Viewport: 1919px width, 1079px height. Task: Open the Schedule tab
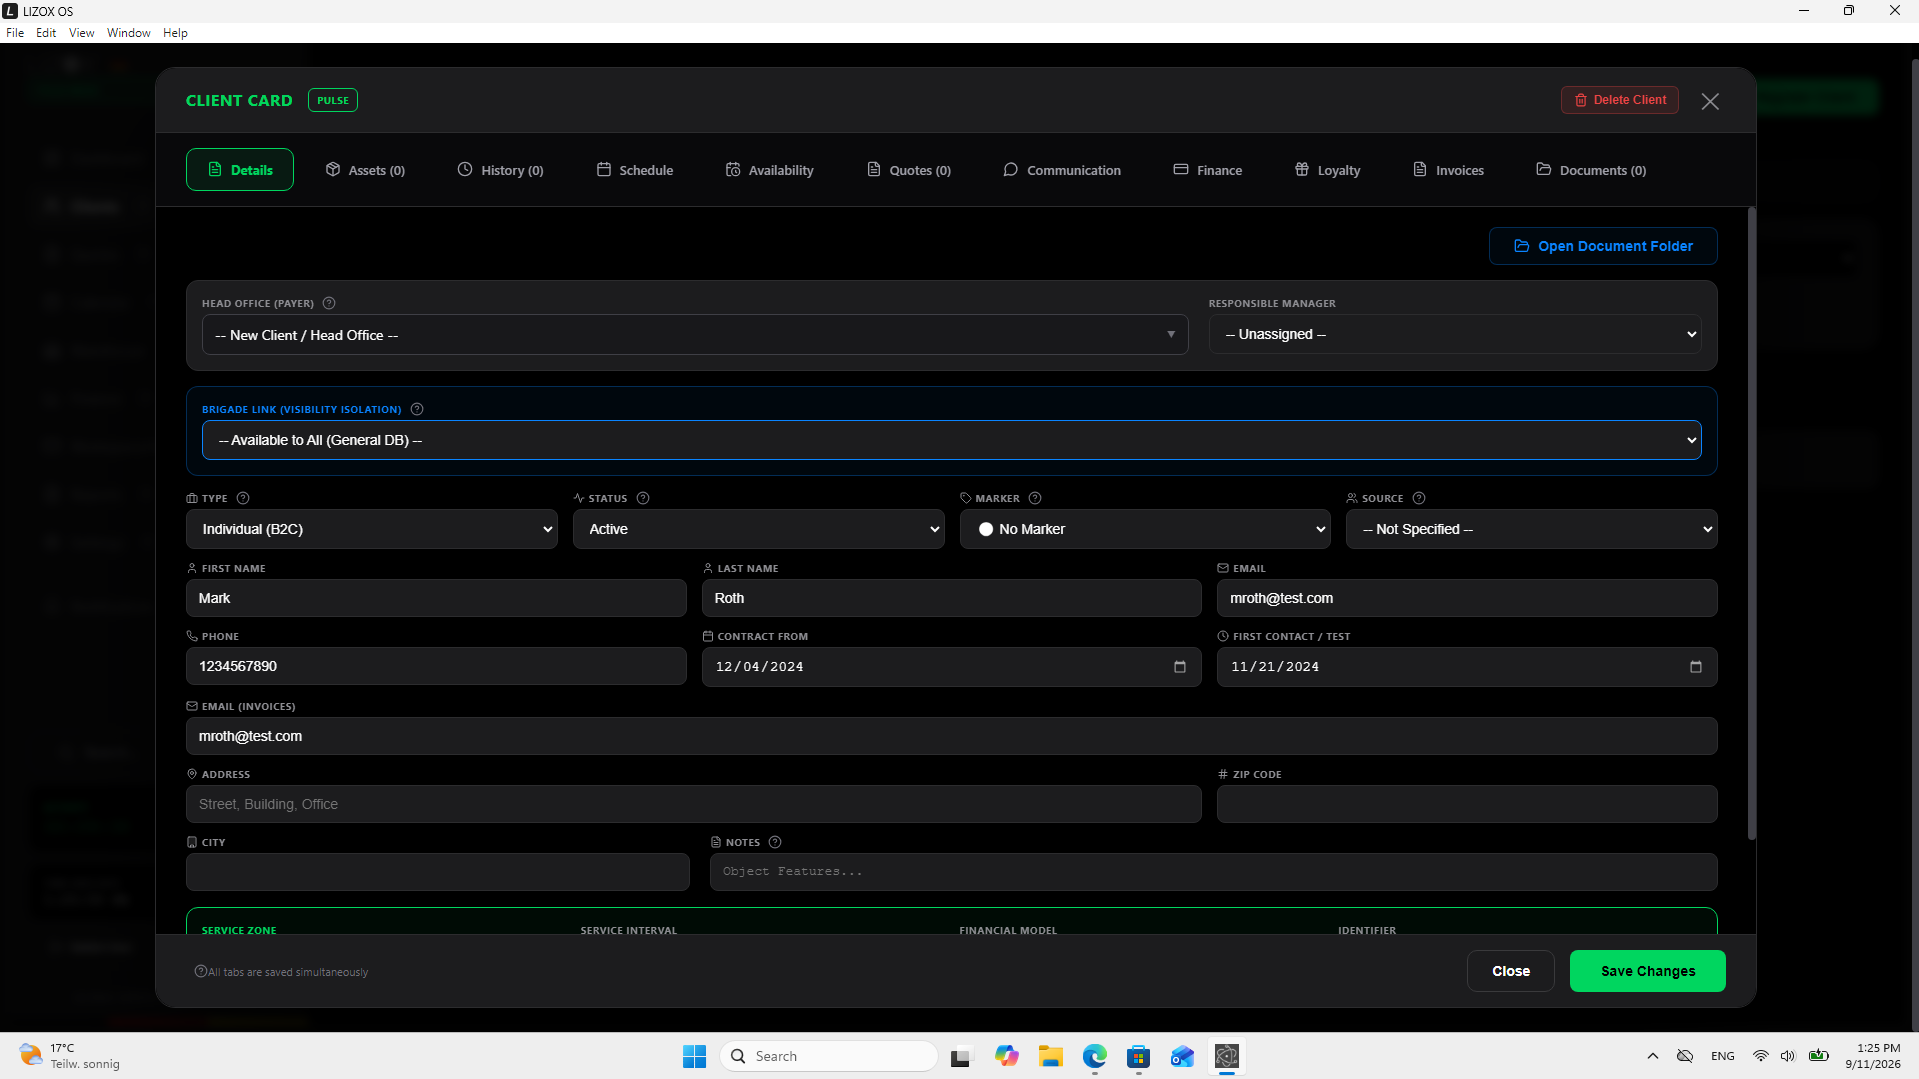tap(635, 170)
